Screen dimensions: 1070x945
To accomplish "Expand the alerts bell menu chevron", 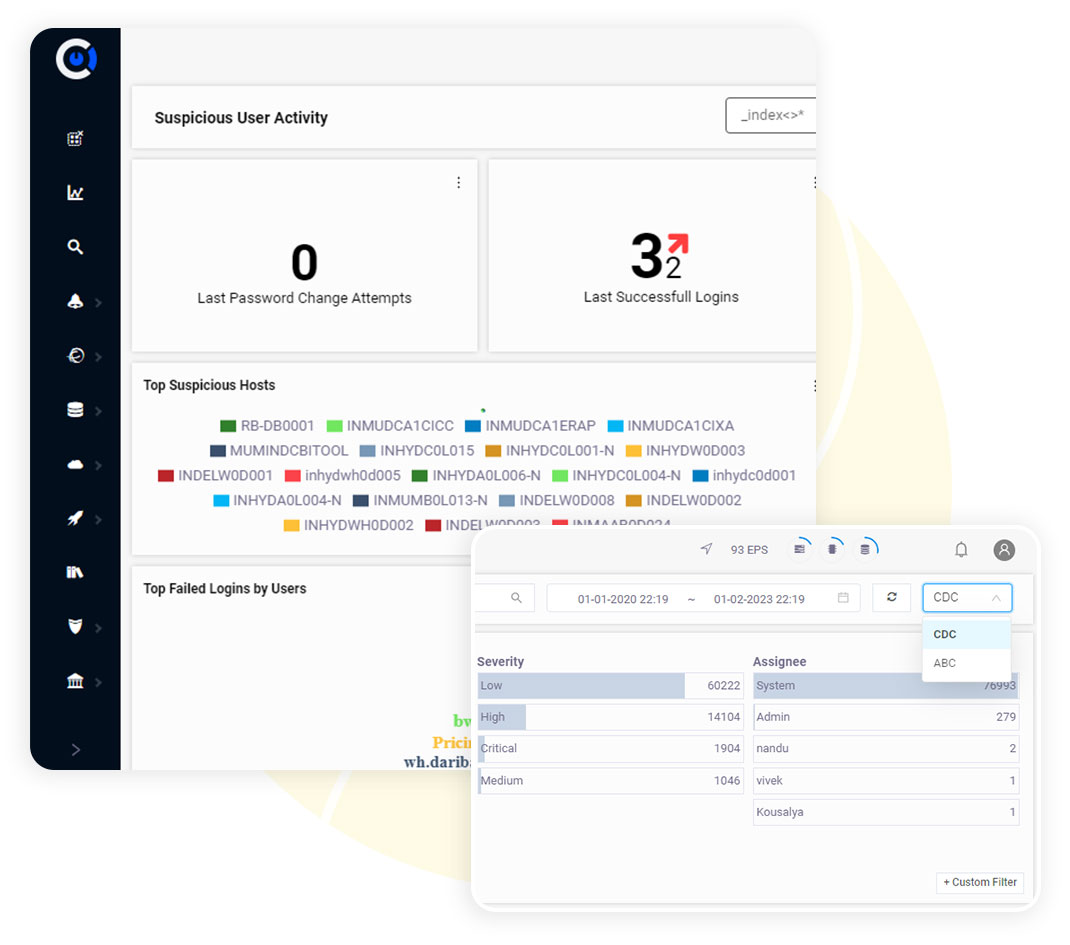I will 98,303.
